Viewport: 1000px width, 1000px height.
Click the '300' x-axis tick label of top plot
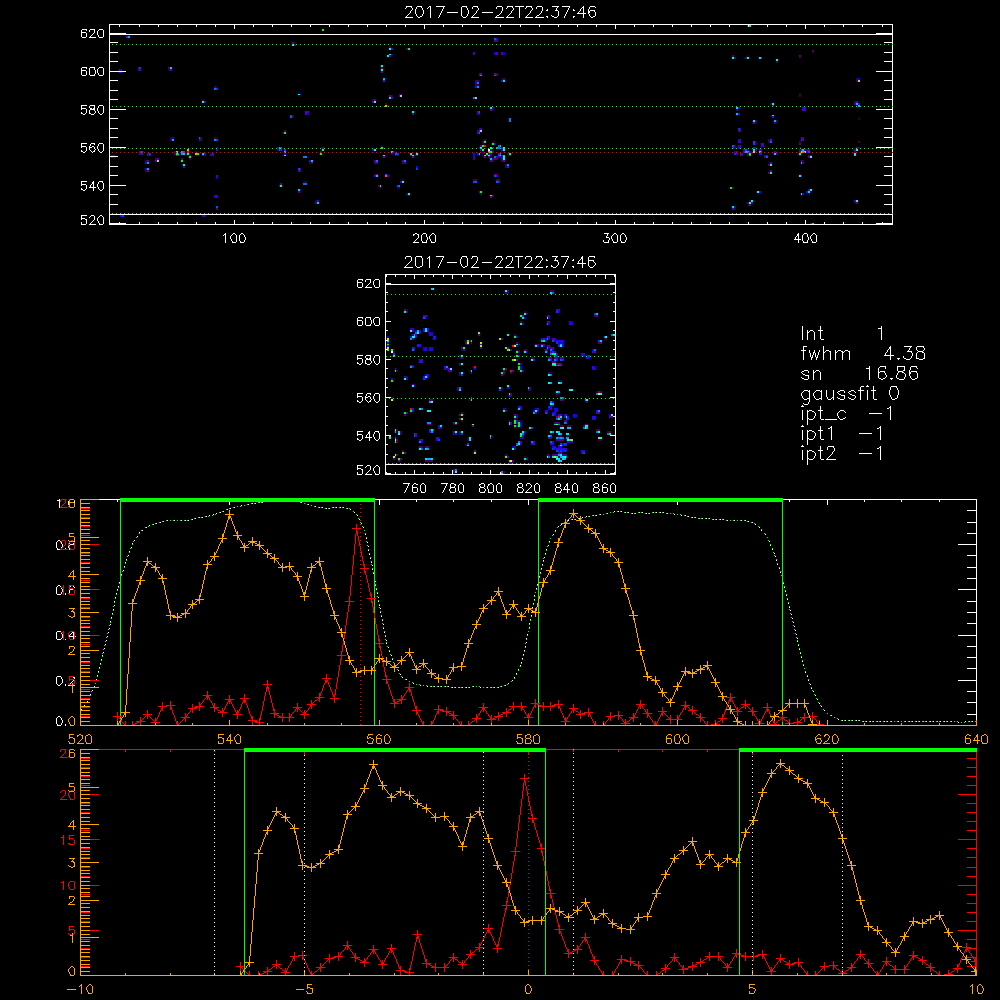(615, 239)
